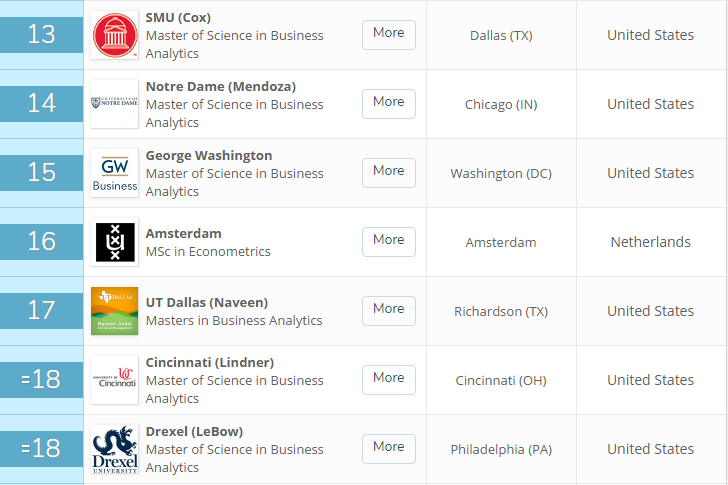
Task: Click the University of Amsterdam logo
Action: coord(114,242)
